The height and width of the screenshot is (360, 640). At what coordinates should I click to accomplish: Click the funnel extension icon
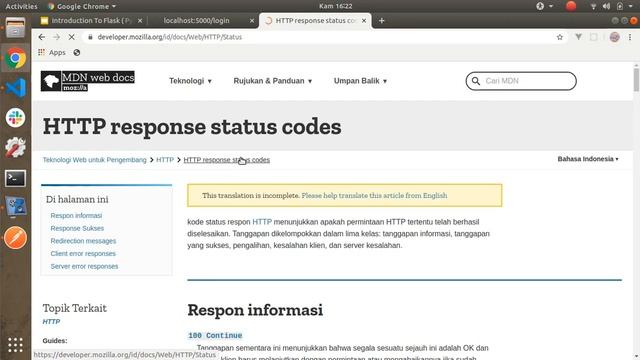pos(578,37)
